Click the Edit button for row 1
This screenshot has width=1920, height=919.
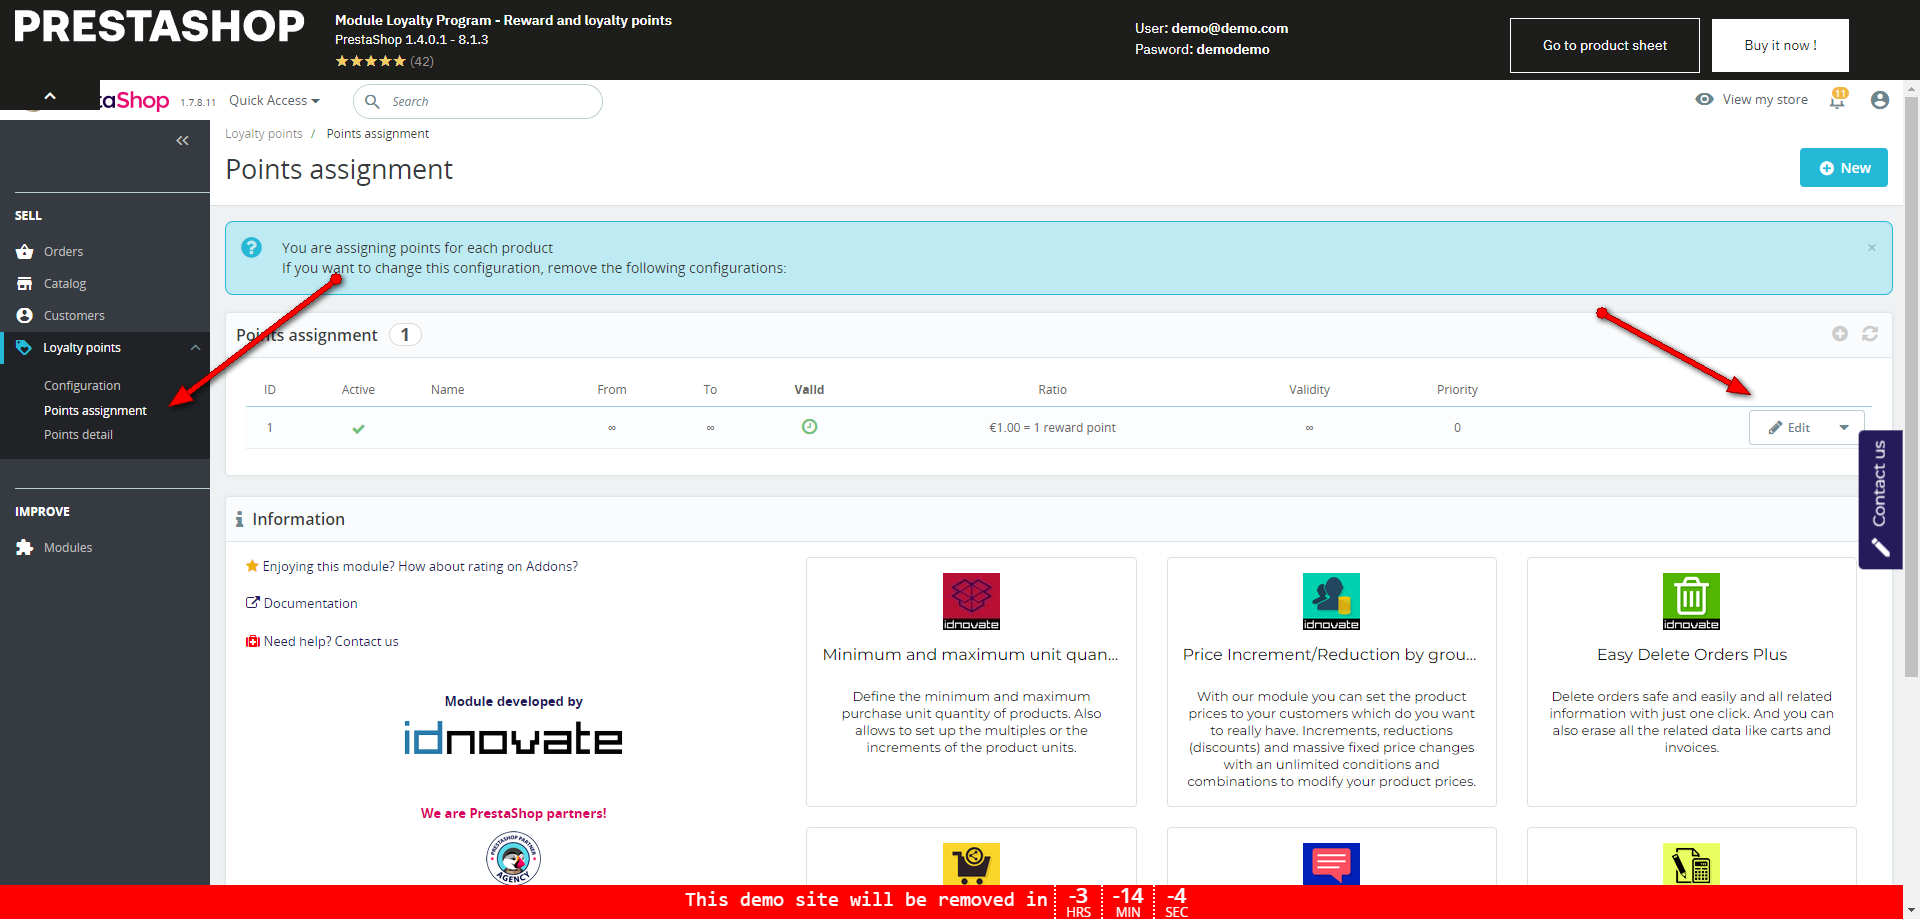point(1789,428)
